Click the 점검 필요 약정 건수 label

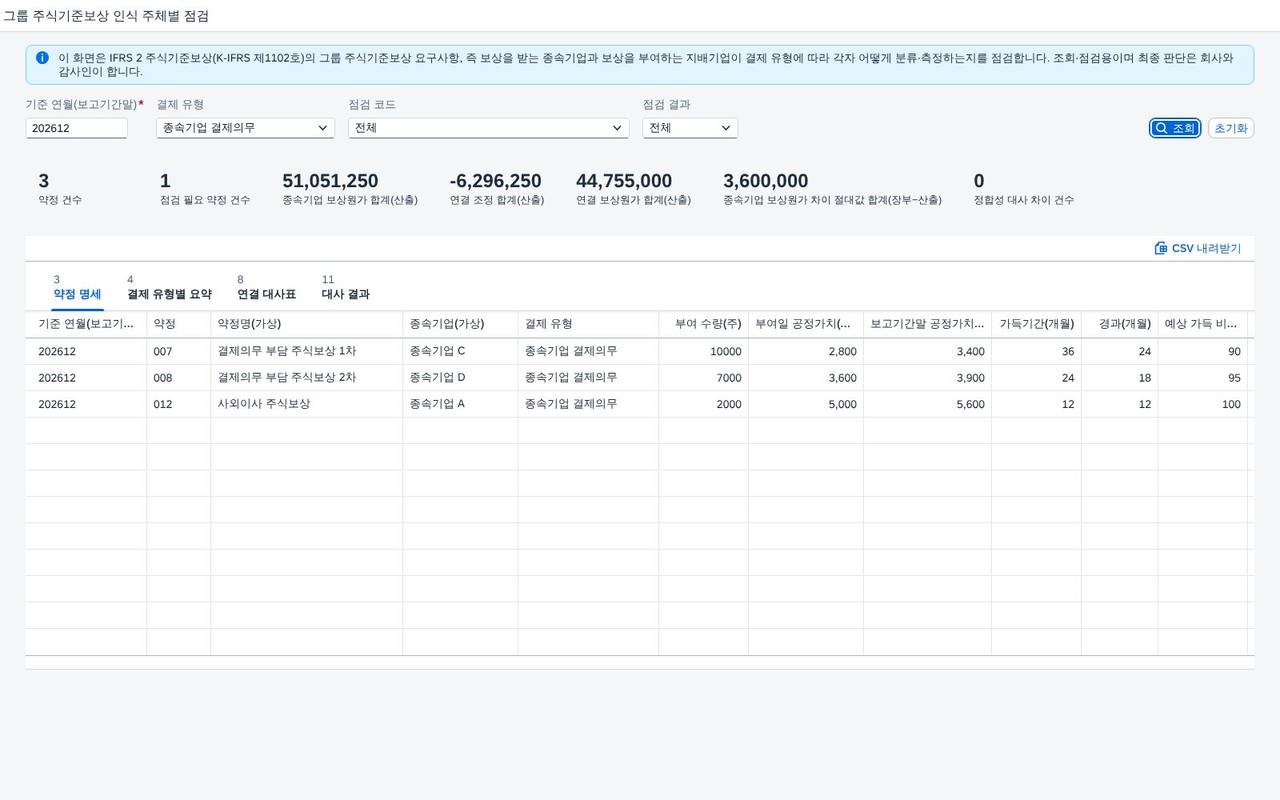click(x=205, y=200)
